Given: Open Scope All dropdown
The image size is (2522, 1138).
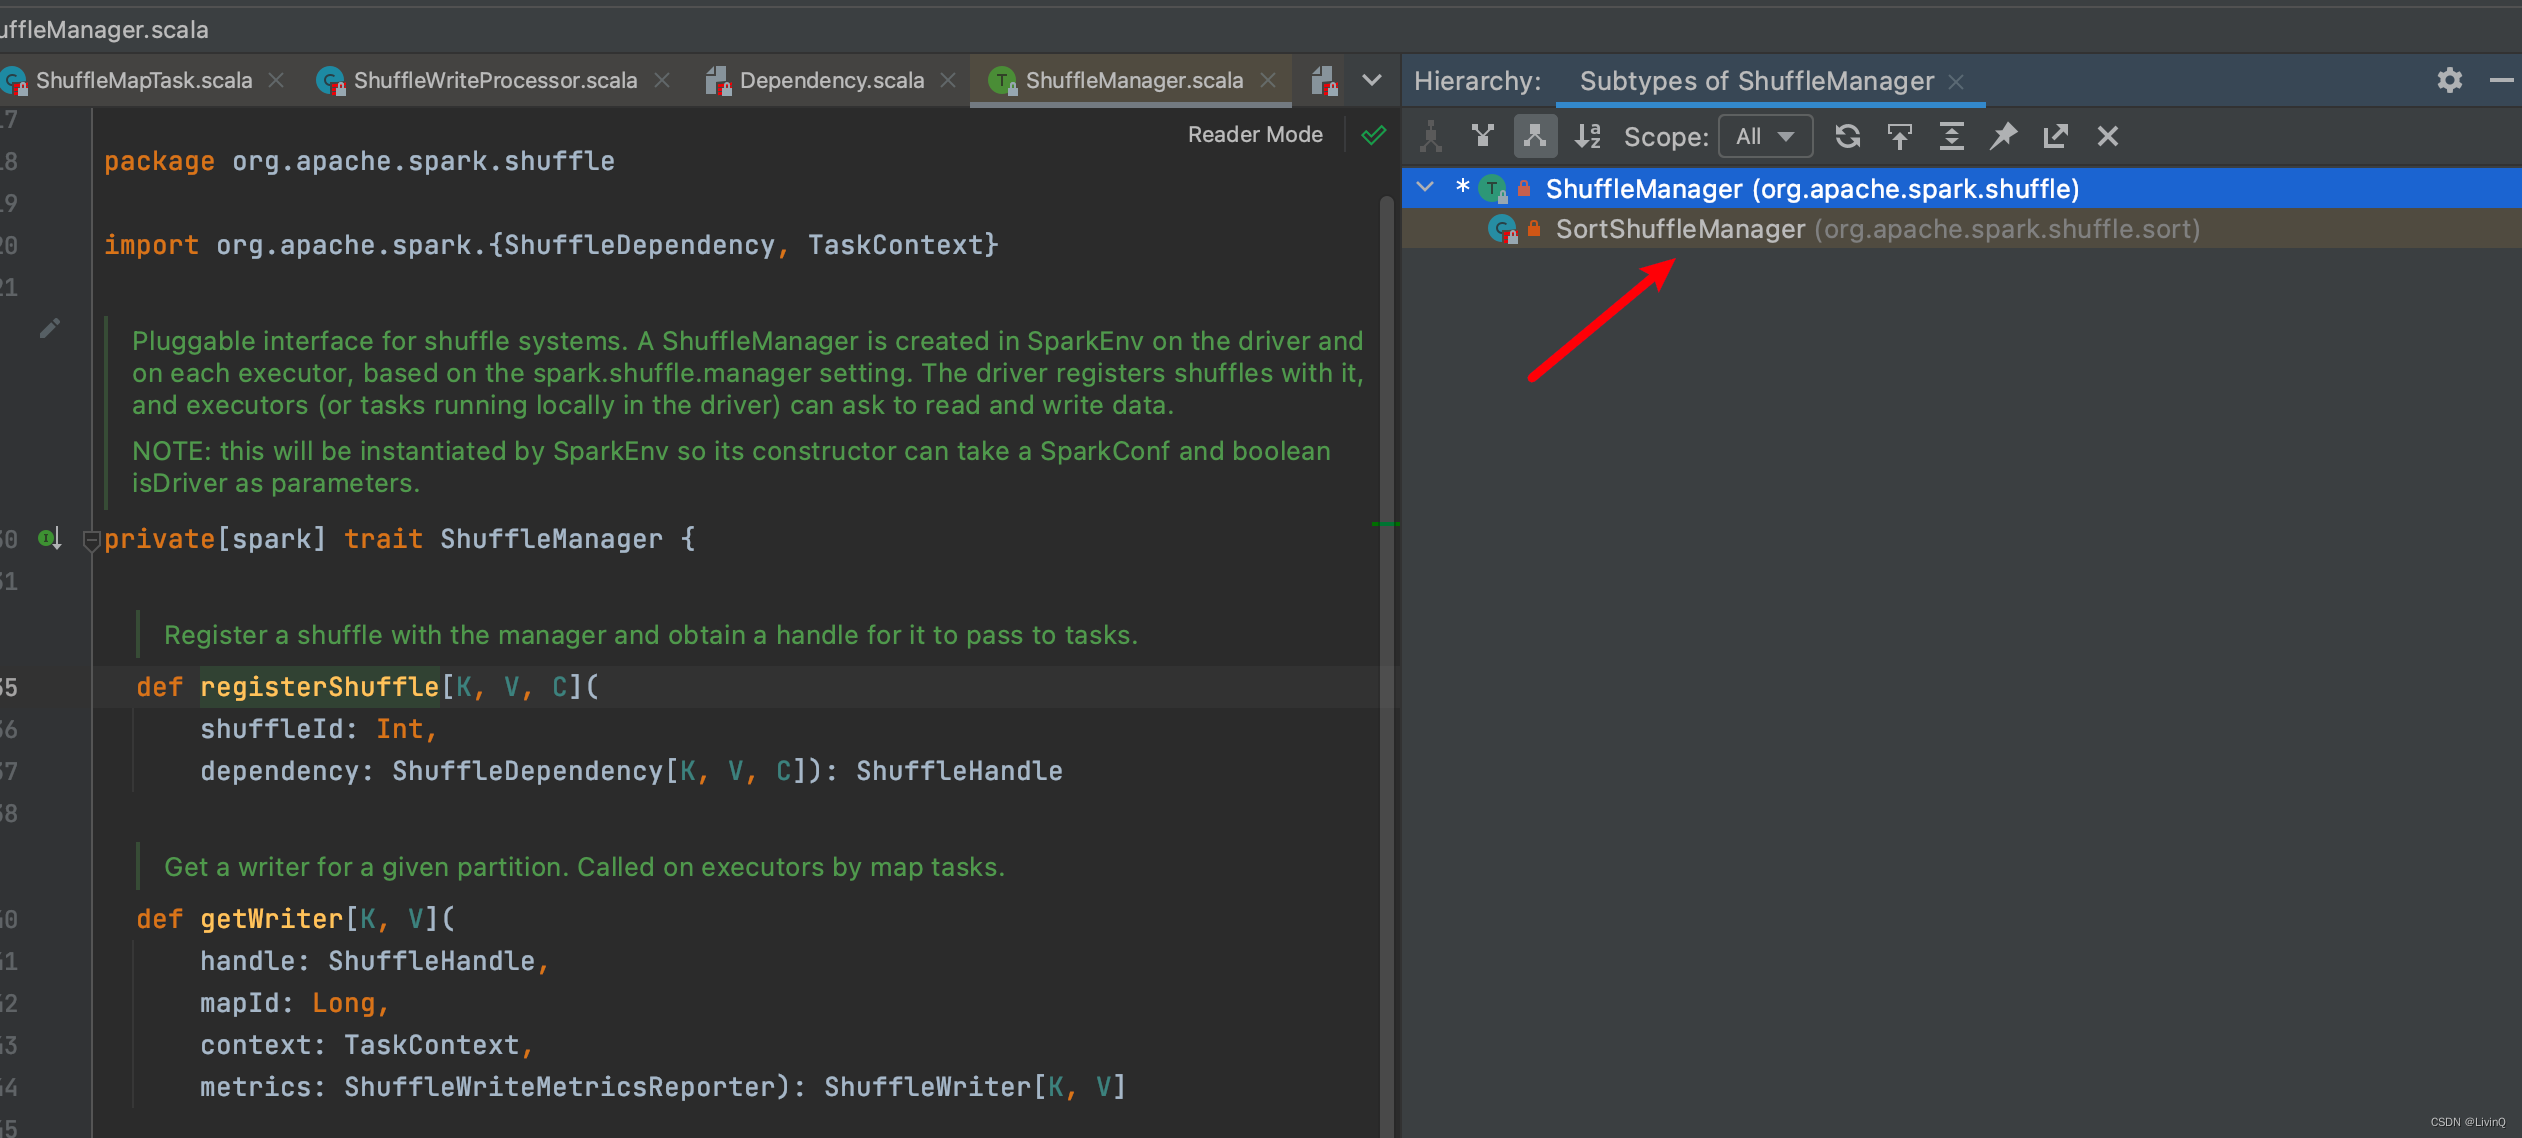Looking at the screenshot, I should pyautogui.click(x=1765, y=136).
